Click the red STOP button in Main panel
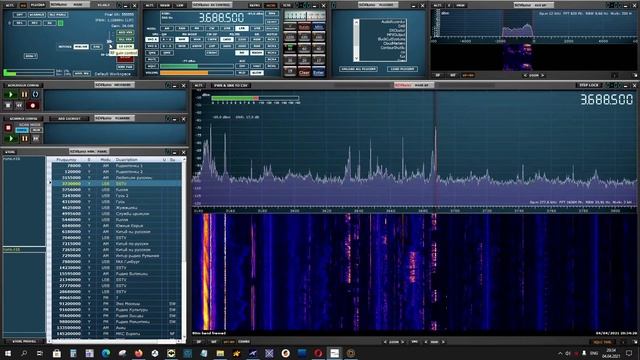The width and height of the screenshot is (640, 360). [125, 58]
